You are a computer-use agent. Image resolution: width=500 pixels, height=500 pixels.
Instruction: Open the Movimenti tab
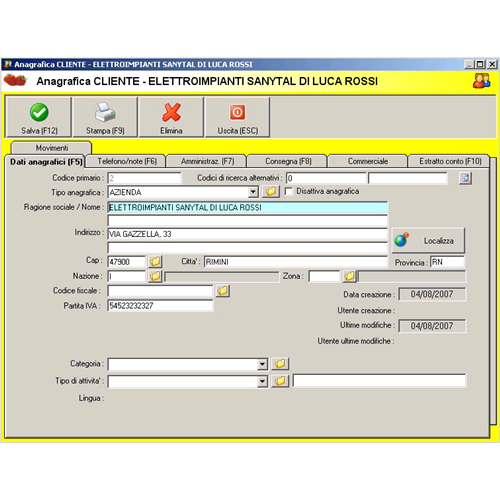[x=52, y=148]
